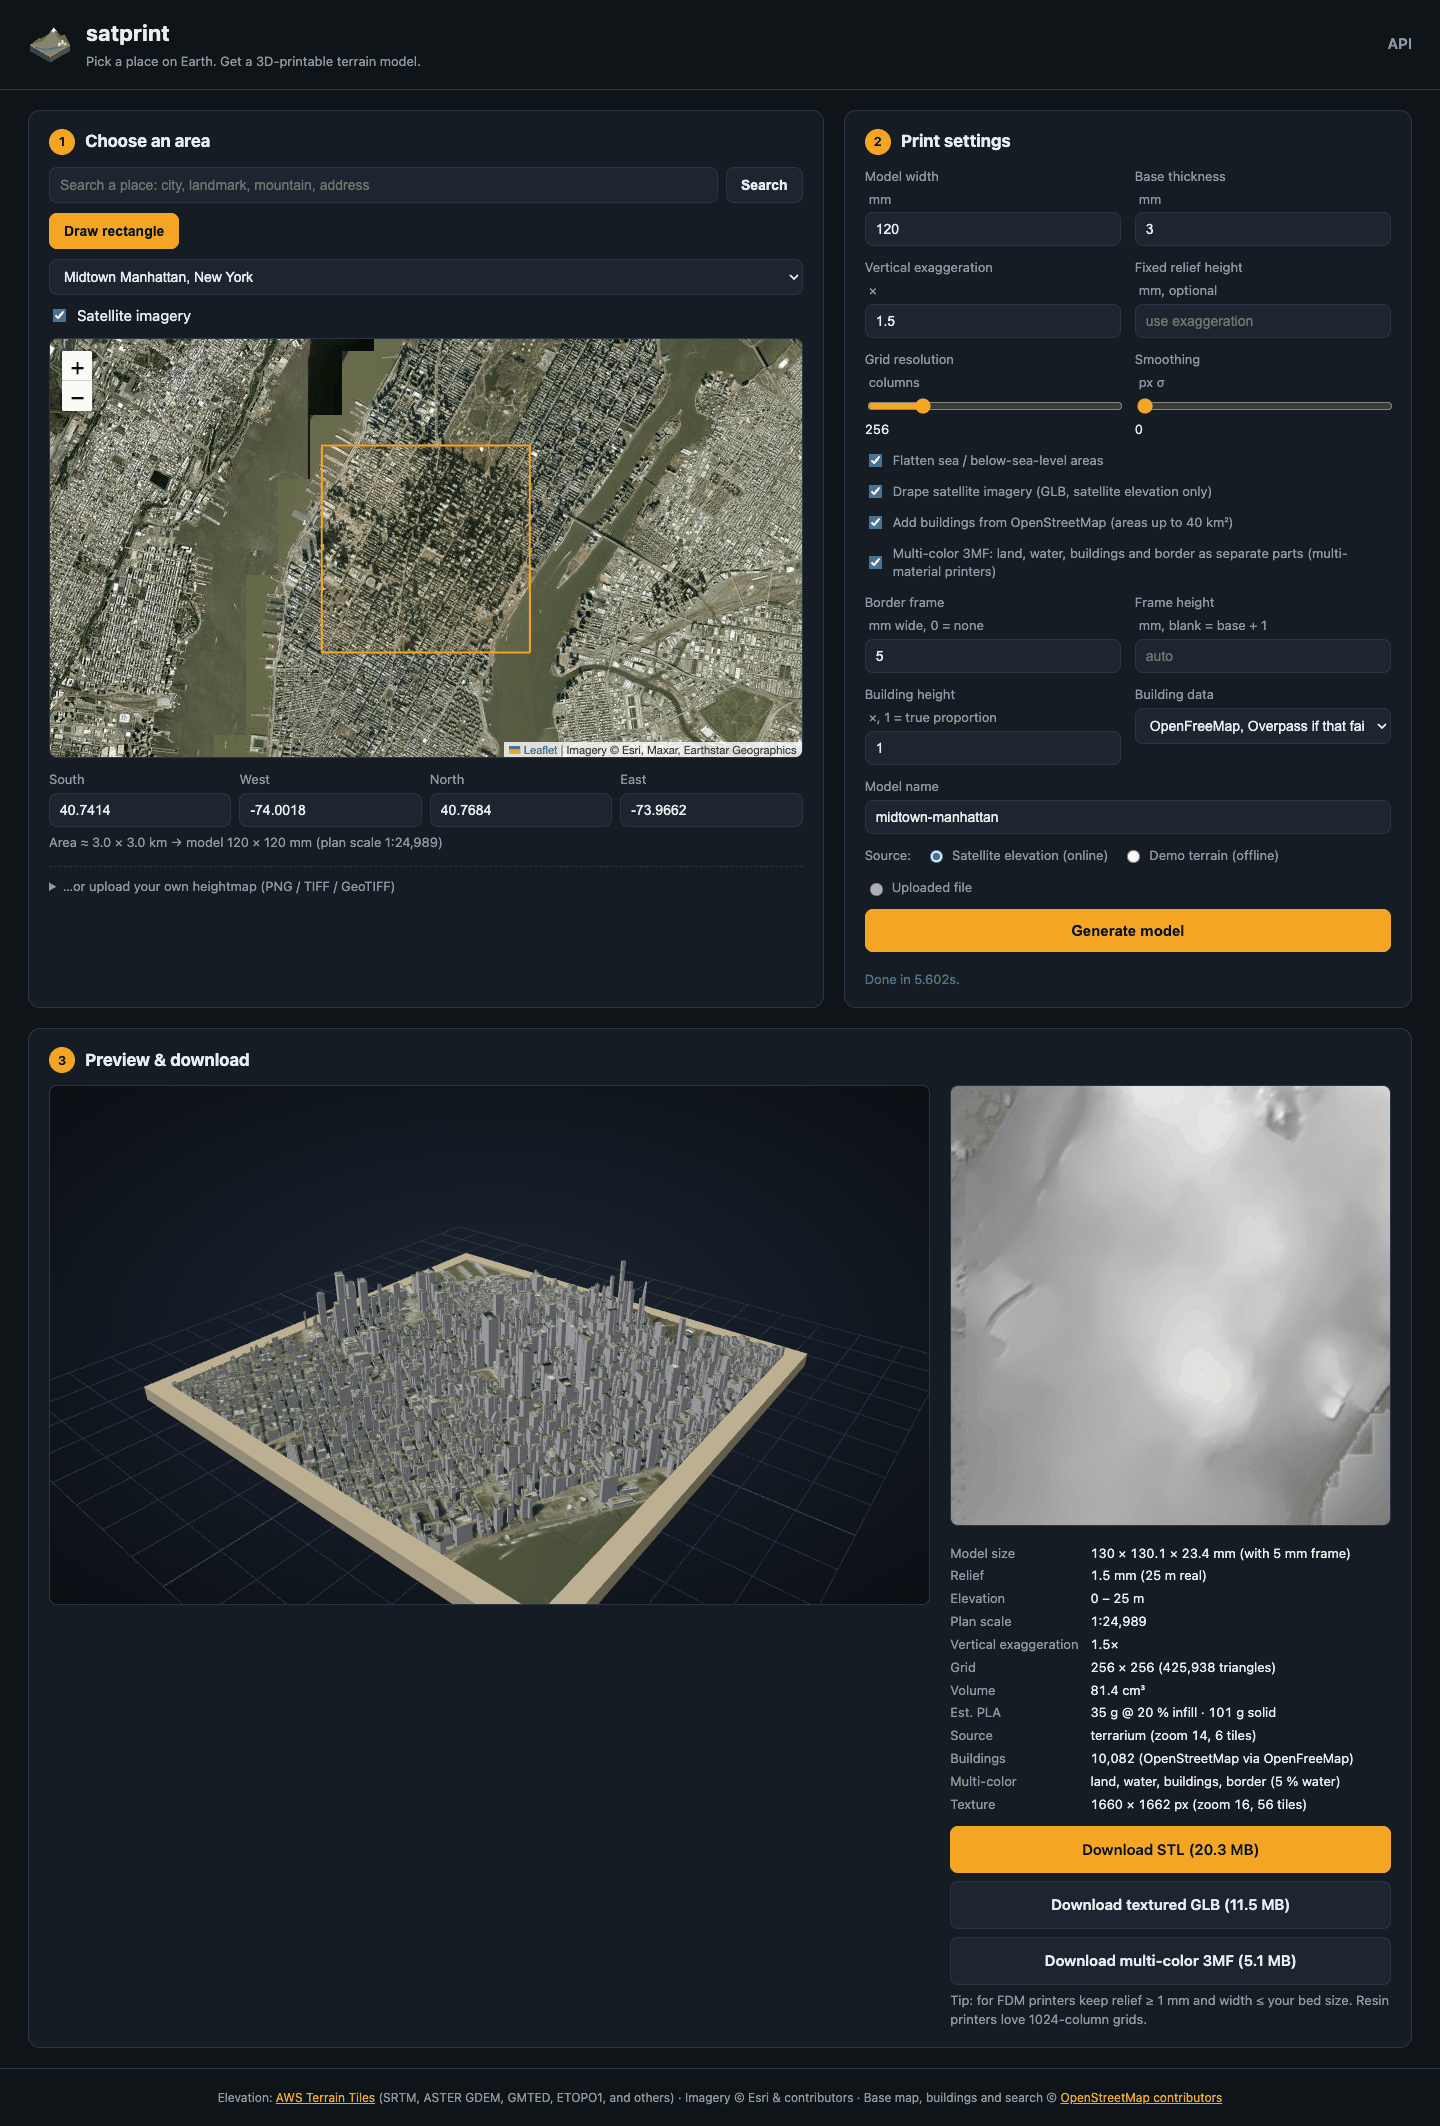Open the AWS Terrain Tiles link
This screenshot has width=1440, height=2126.
tap(325, 2098)
